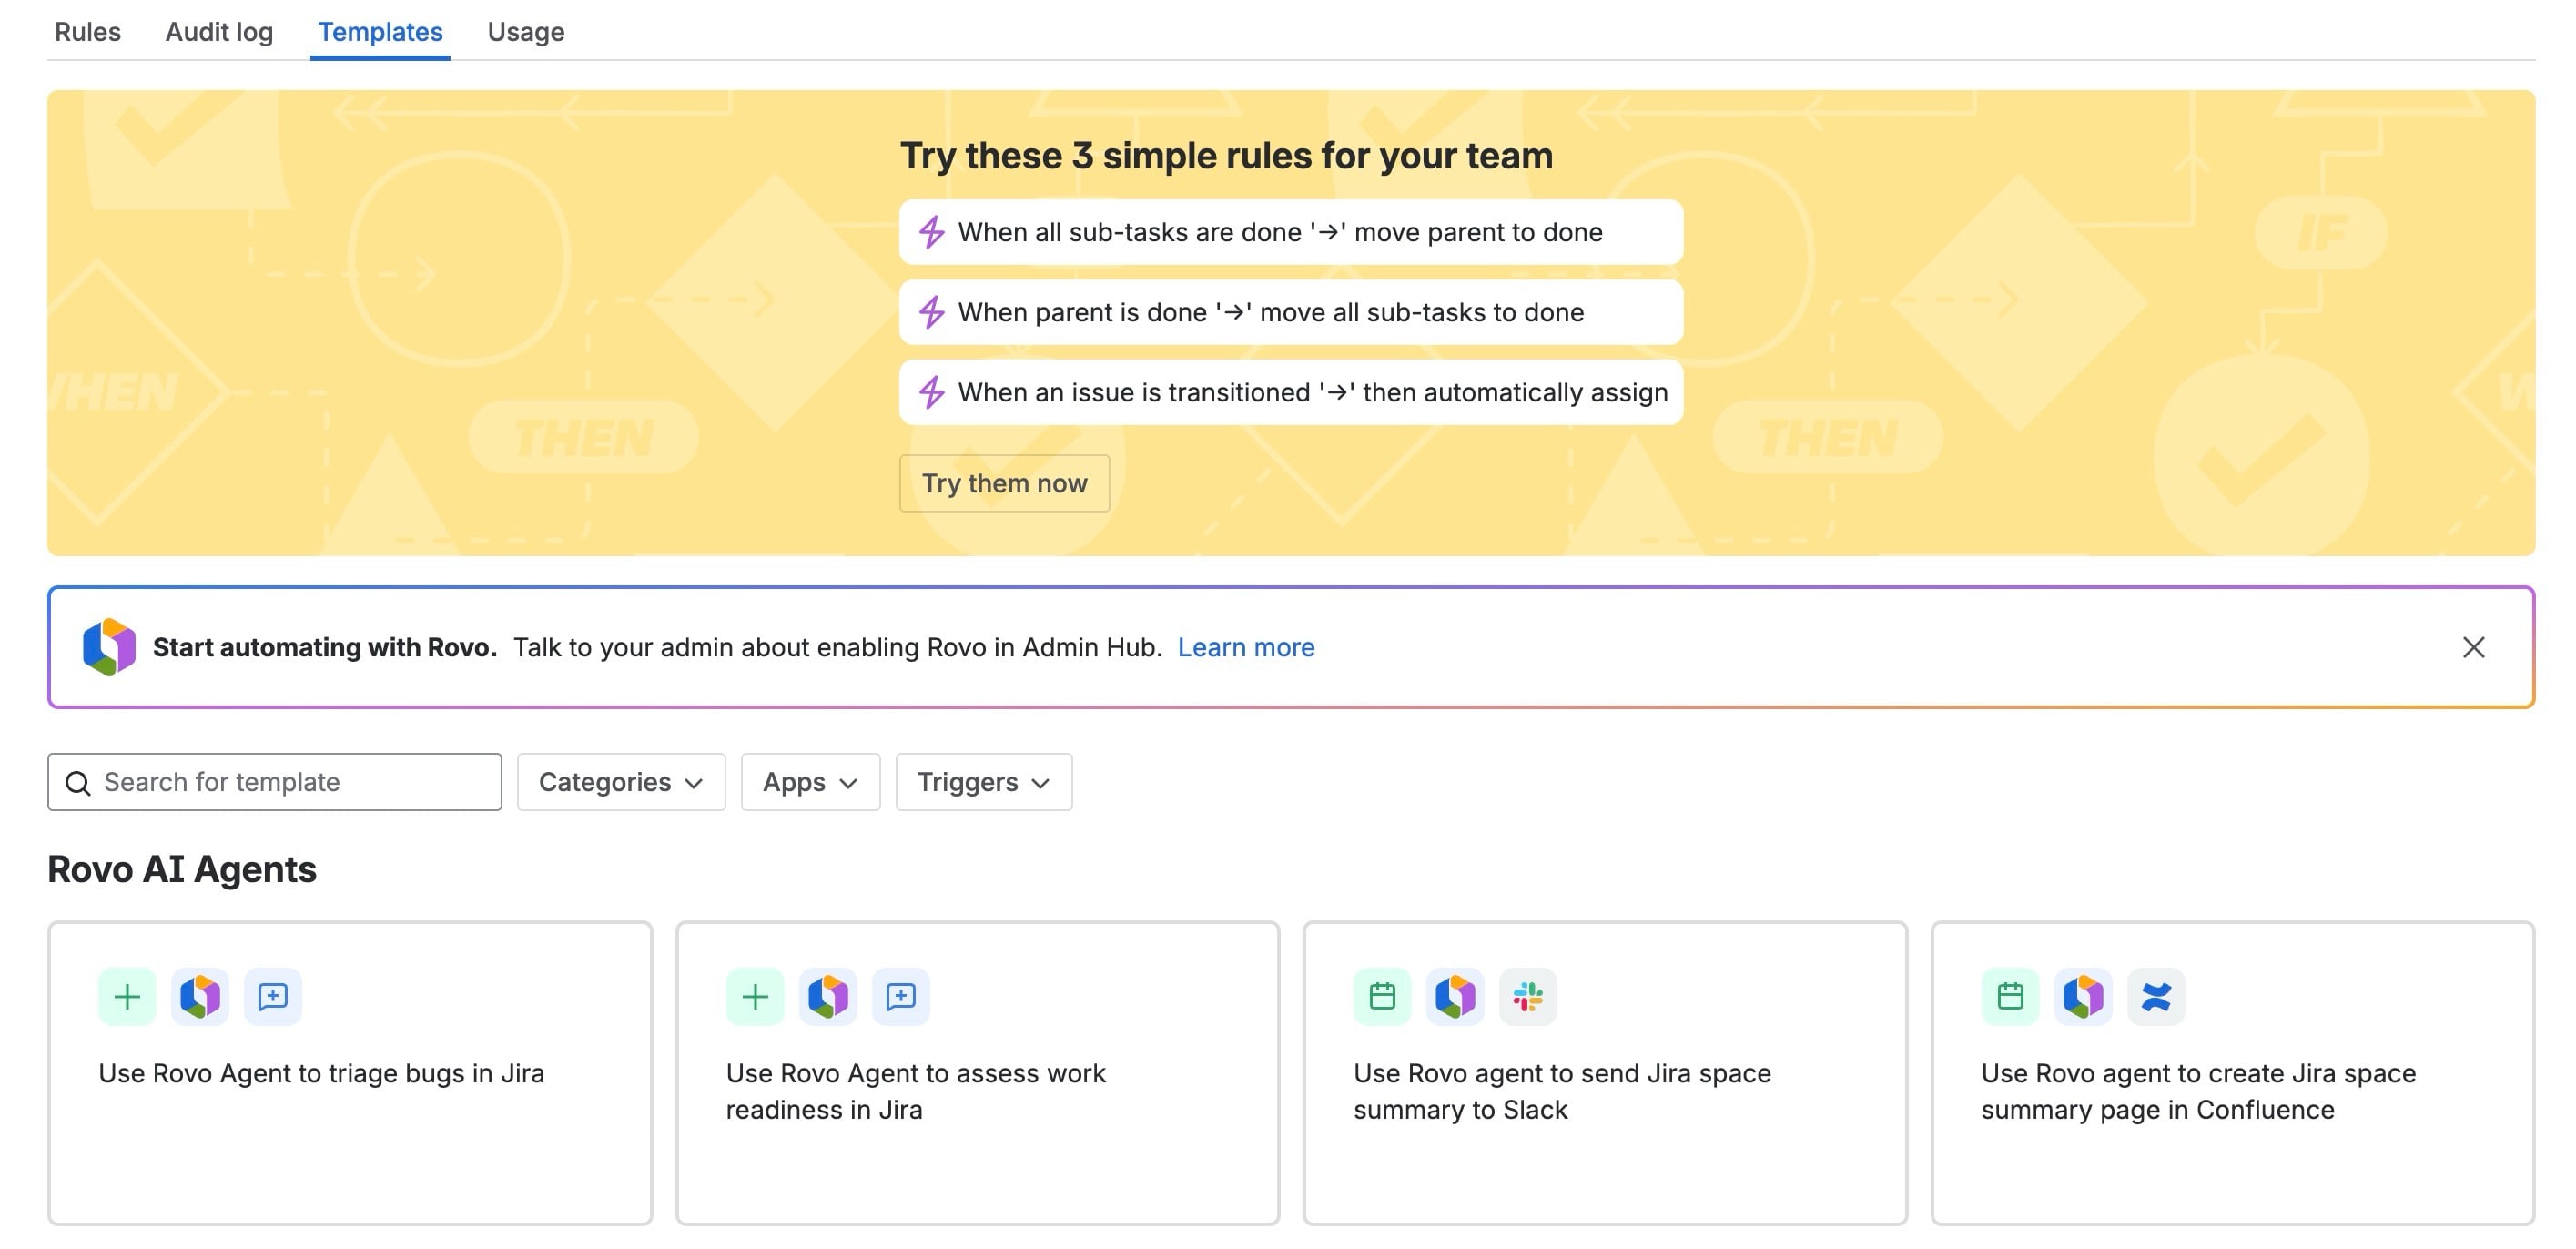Expand the Categories dropdown
Viewport: 2576px width, 1249px height.
[x=621, y=782]
